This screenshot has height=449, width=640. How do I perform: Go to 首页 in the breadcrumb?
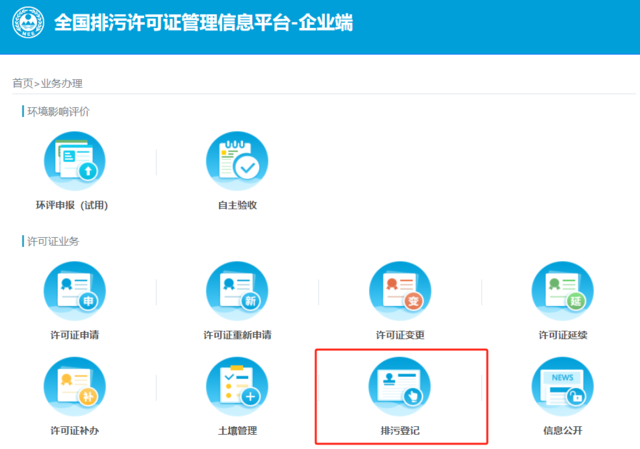[x=22, y=83]
